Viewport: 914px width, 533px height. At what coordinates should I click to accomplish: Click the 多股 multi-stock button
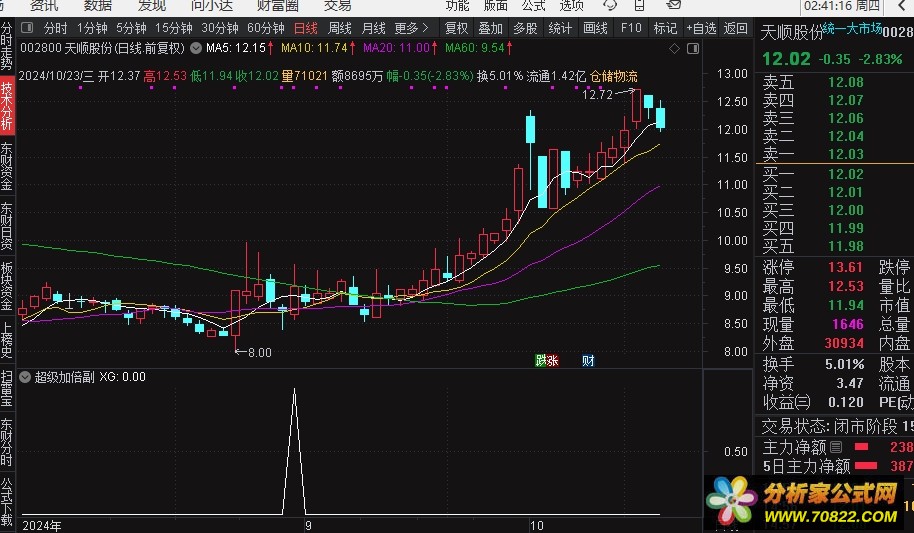(x=525, y=28)
